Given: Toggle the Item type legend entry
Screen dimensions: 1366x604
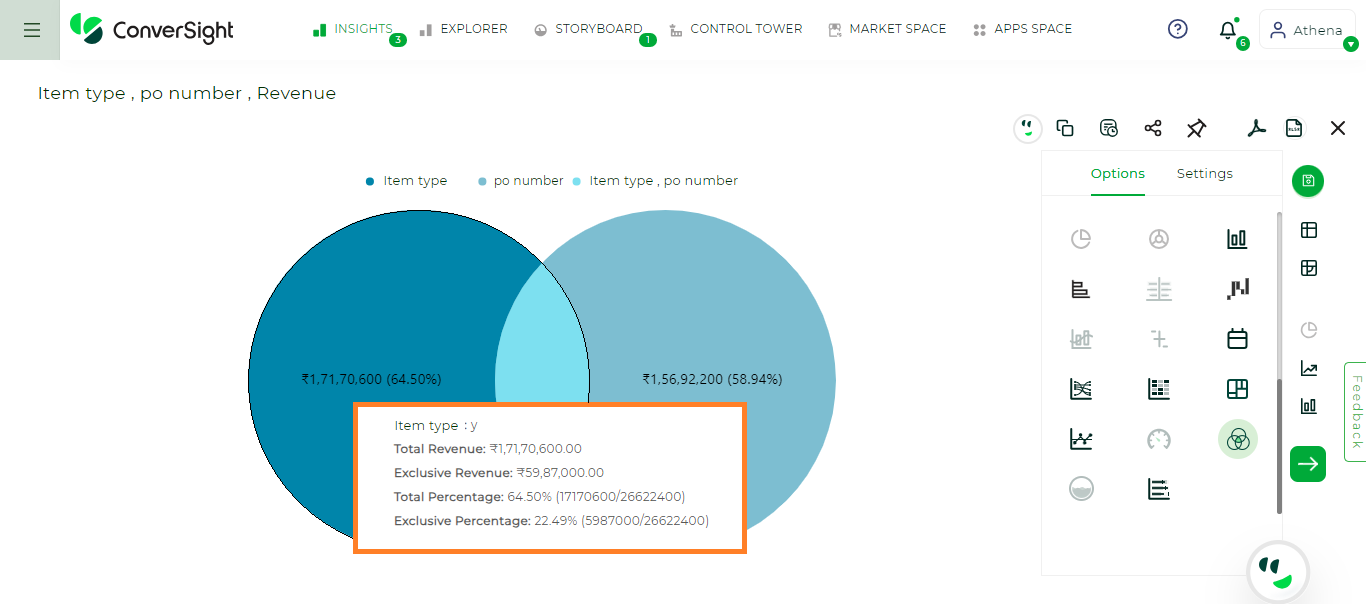Looking at the screenshot, I should pos(407,181).
